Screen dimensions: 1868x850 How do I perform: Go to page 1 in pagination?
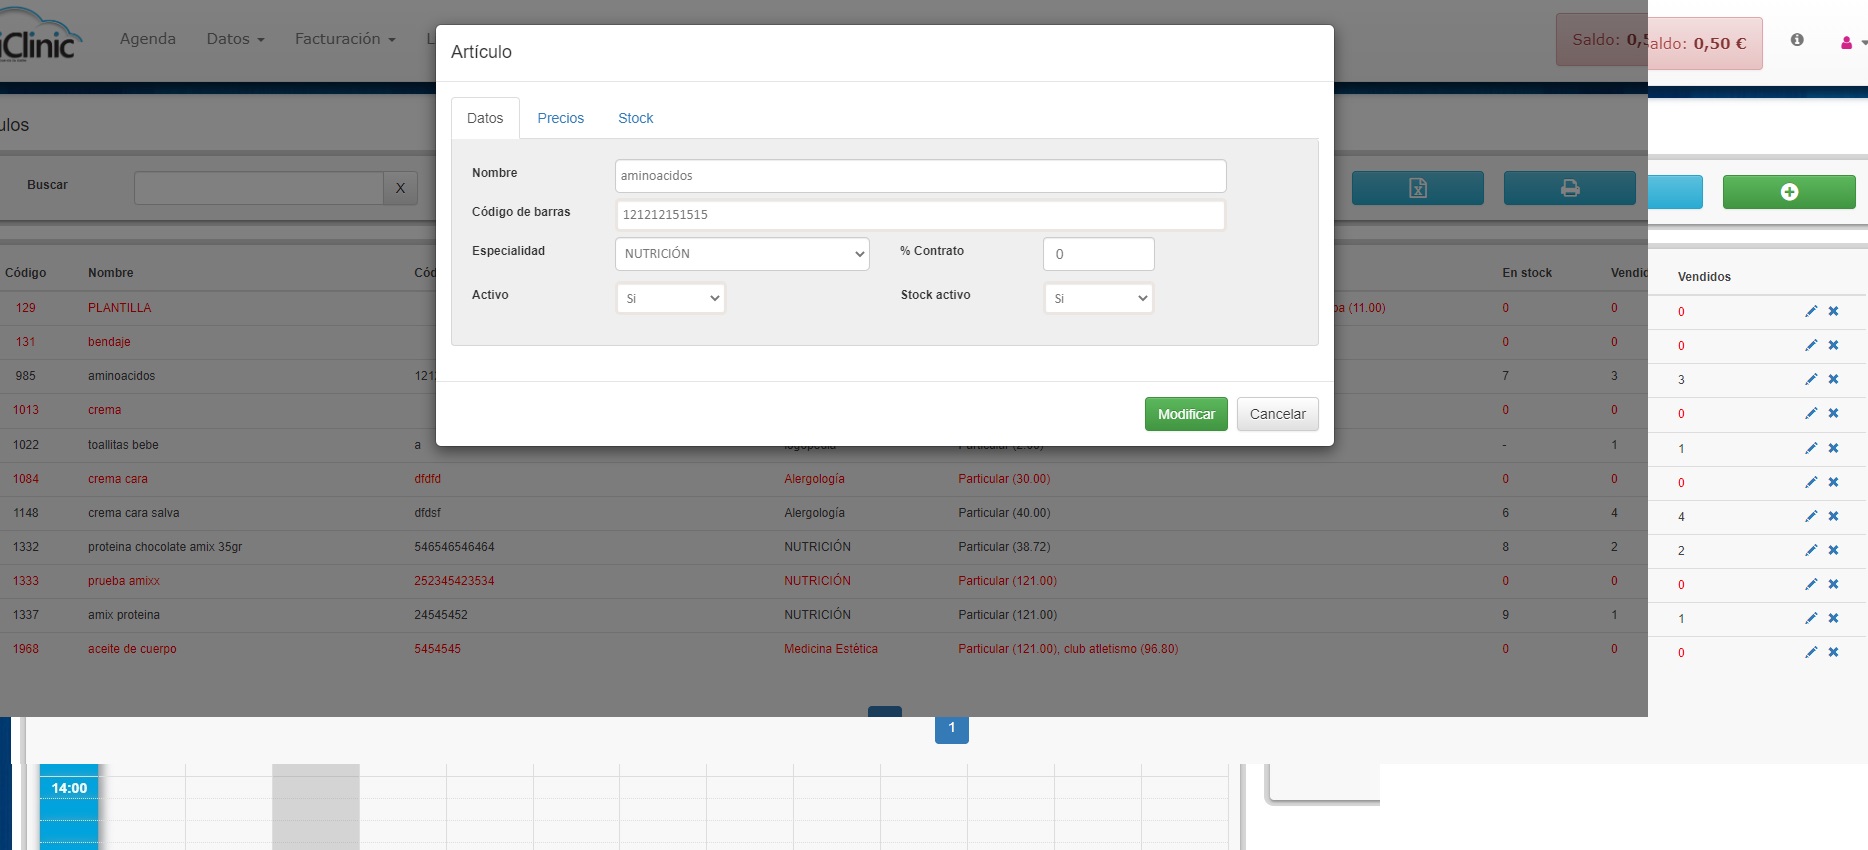(952, 728)
